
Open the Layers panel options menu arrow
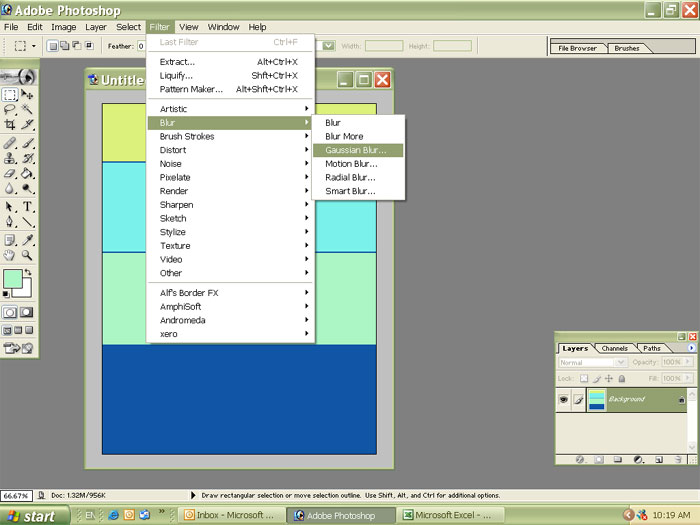click(x=692, y=348)
